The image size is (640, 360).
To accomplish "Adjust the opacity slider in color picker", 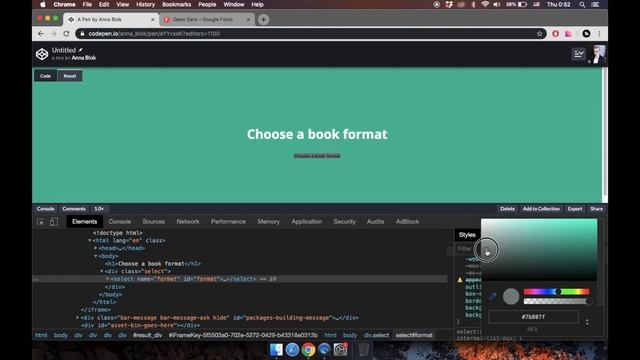I will click(557, 301).
